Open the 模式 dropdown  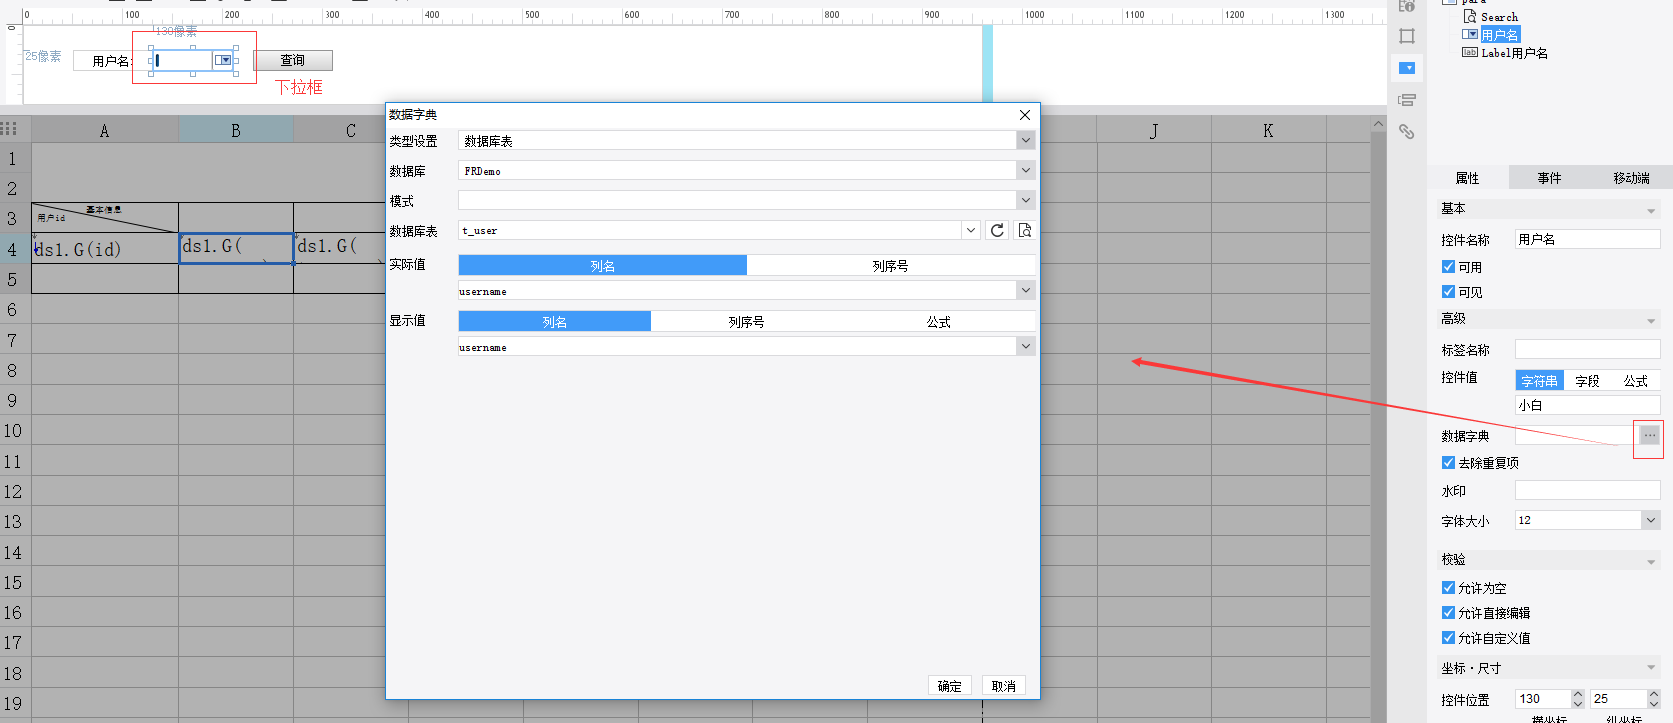tap(1025, 201)
